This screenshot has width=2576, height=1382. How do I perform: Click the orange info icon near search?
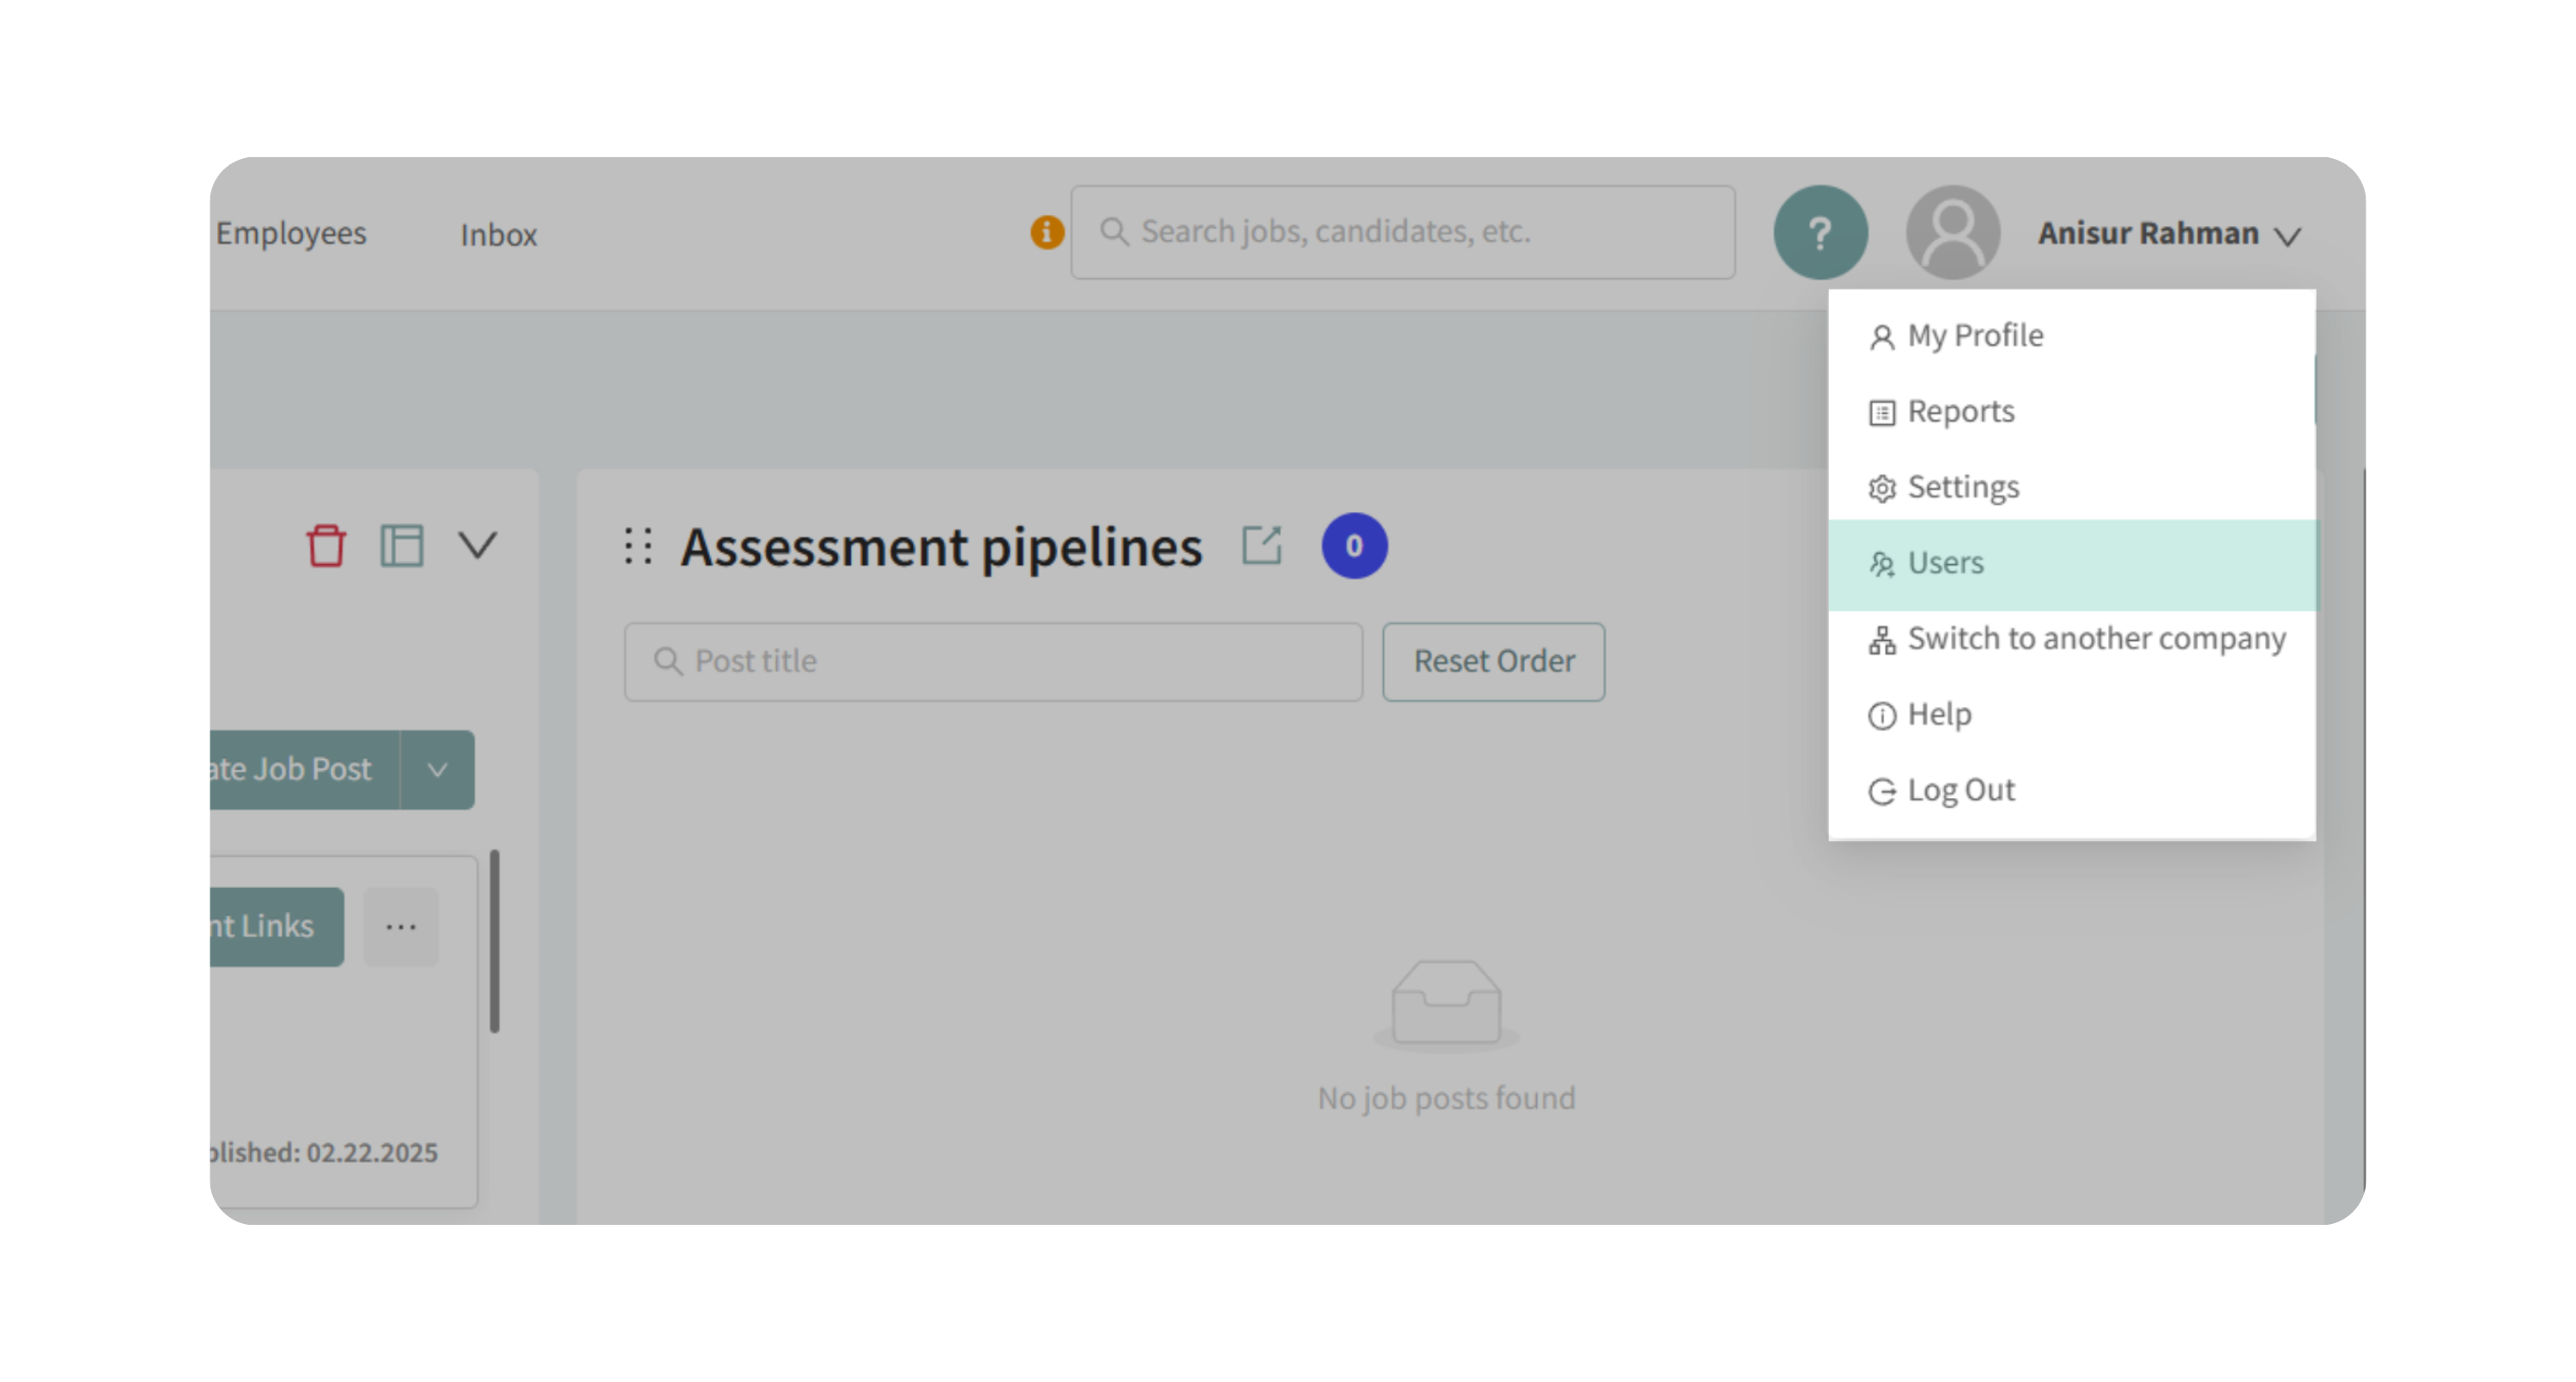pyautogui.click(x=1047, y=232)
